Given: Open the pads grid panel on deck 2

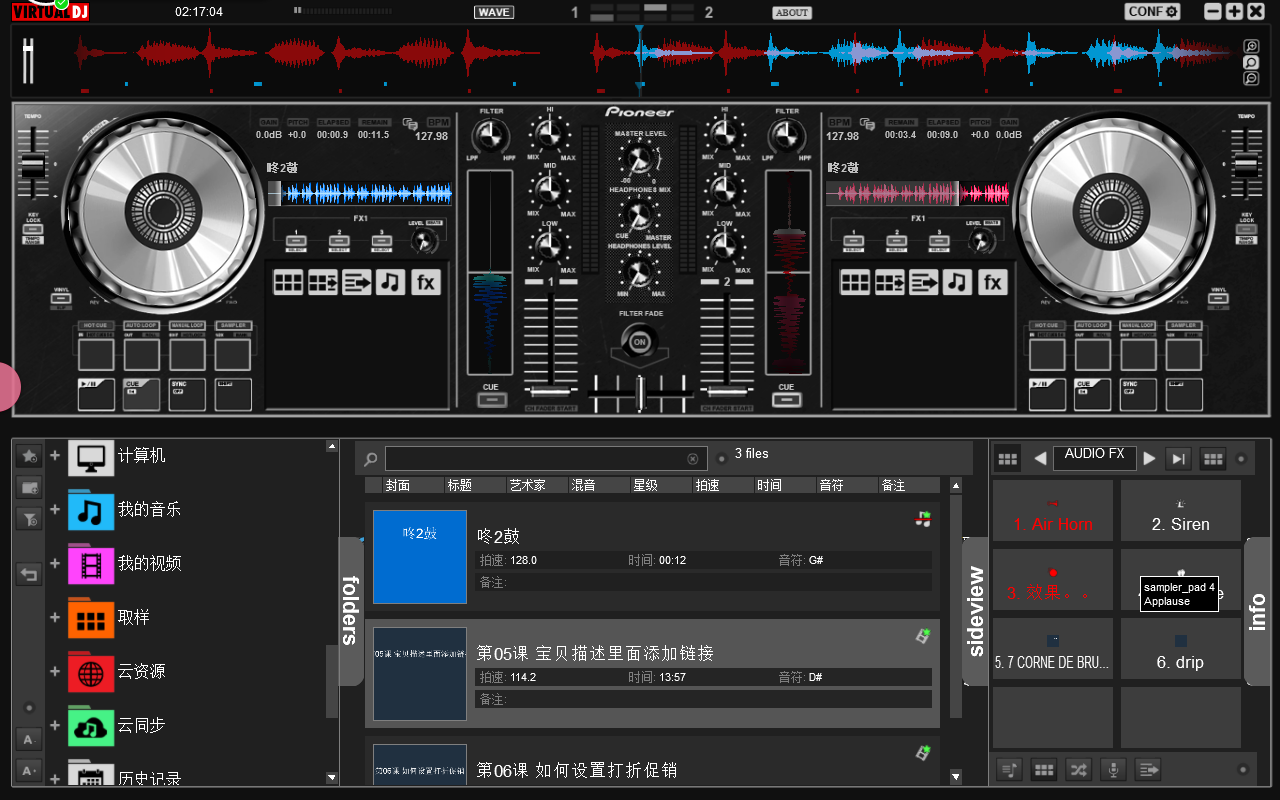Looking at the screenshot, I should [855, 282].
